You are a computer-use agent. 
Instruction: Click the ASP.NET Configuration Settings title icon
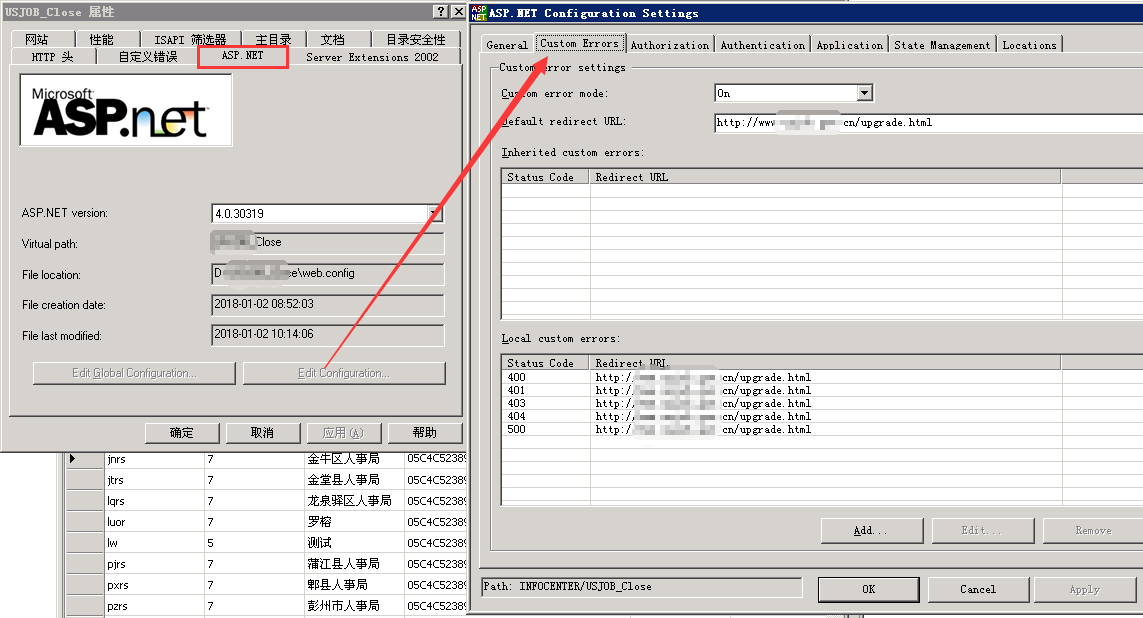click(479, 13)
